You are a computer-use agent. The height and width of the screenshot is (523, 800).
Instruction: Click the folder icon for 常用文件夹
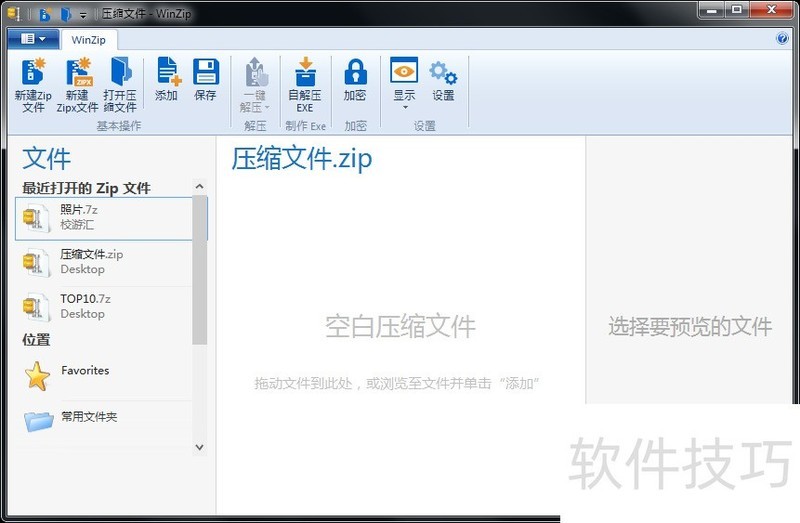[39, 421]
